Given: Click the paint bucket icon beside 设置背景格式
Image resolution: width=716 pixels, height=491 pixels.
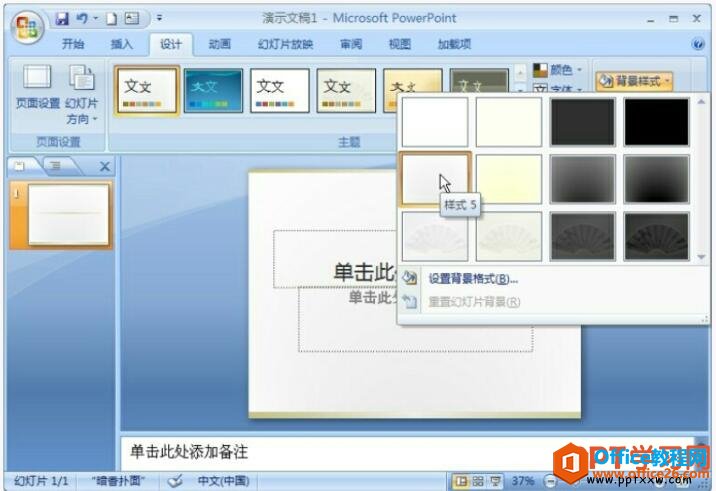Looking at the screenshot, I should click(410, 278).
